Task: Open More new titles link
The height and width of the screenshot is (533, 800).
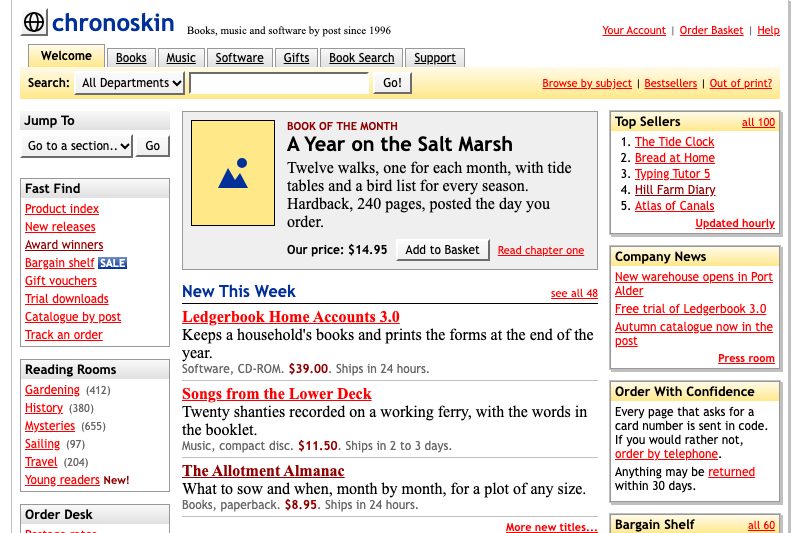Action: (x=552, y=527)
